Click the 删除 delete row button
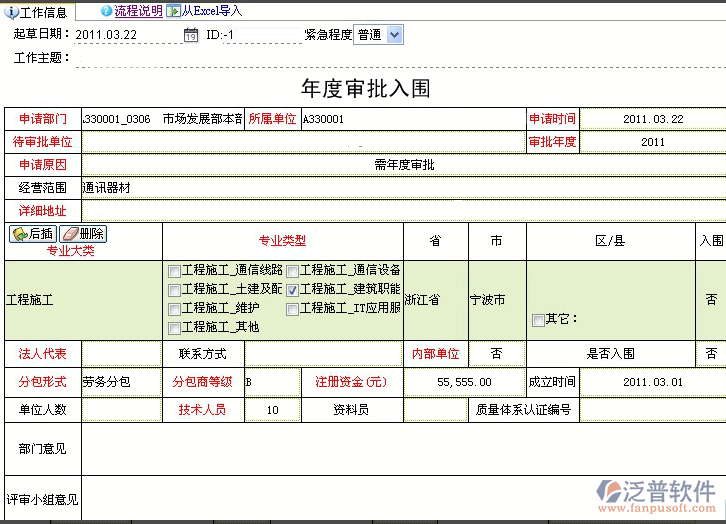The image size is (726, 524). 83,233
